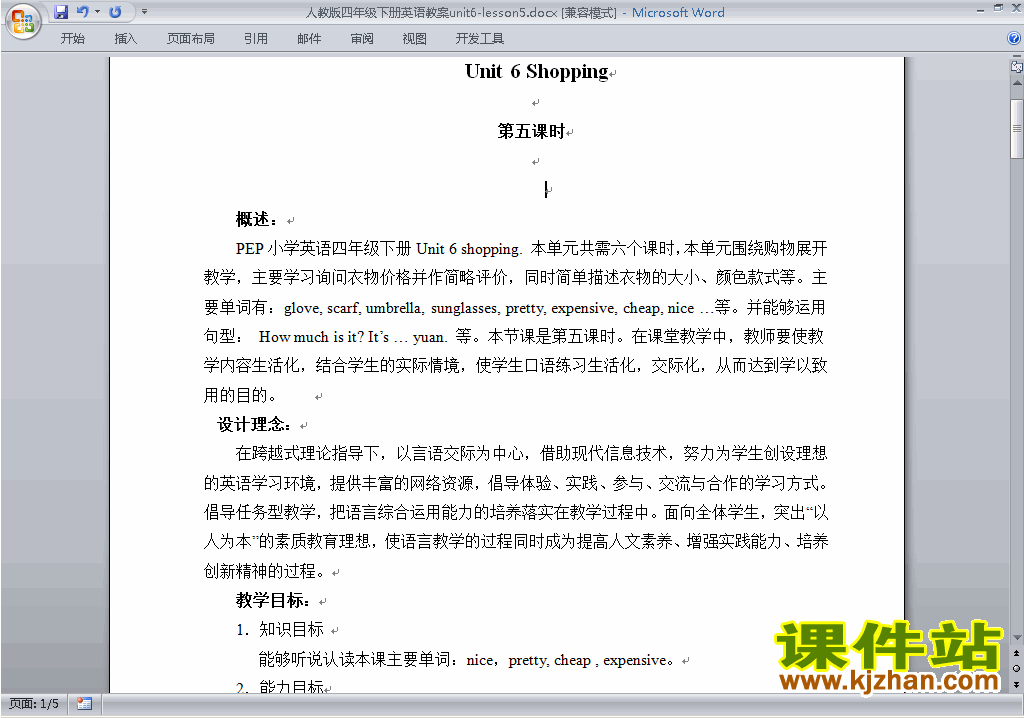1024x718 pixels.
Task: Click the vertical scrollbar down arrow
Action: (1017, 638)
